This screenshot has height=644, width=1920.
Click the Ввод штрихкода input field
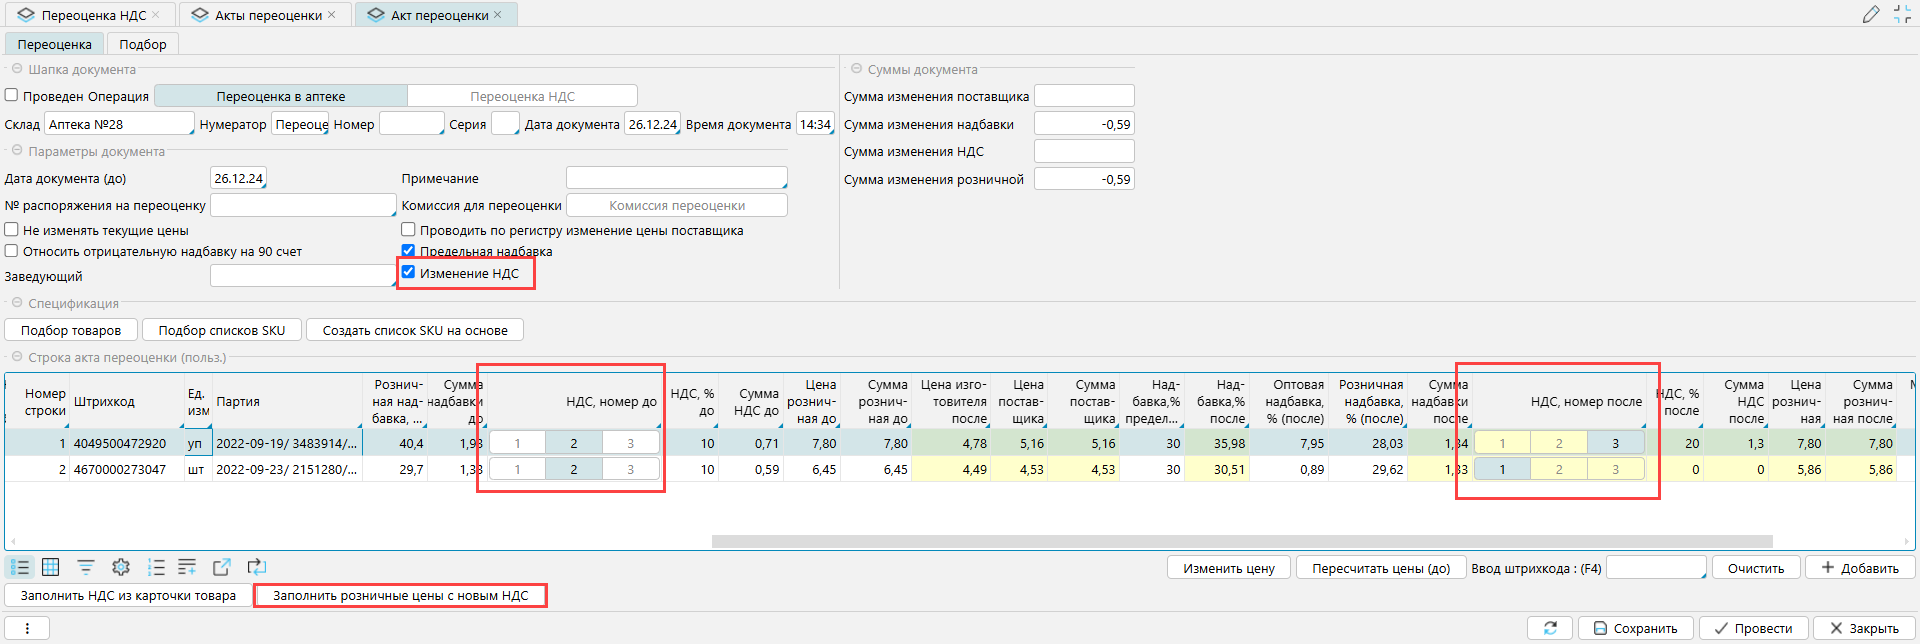pos(1655,568)
